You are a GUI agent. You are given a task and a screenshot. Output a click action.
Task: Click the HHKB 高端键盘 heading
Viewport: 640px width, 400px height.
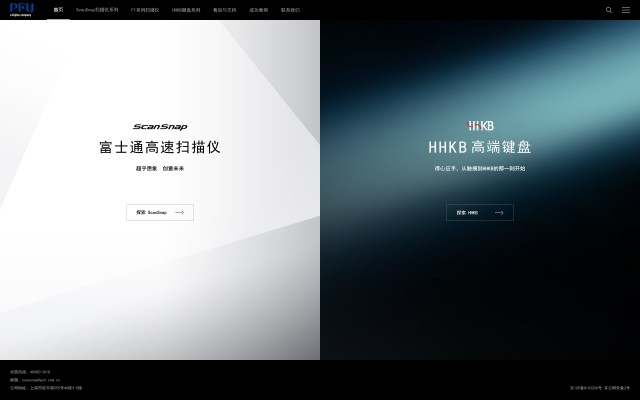480,147
